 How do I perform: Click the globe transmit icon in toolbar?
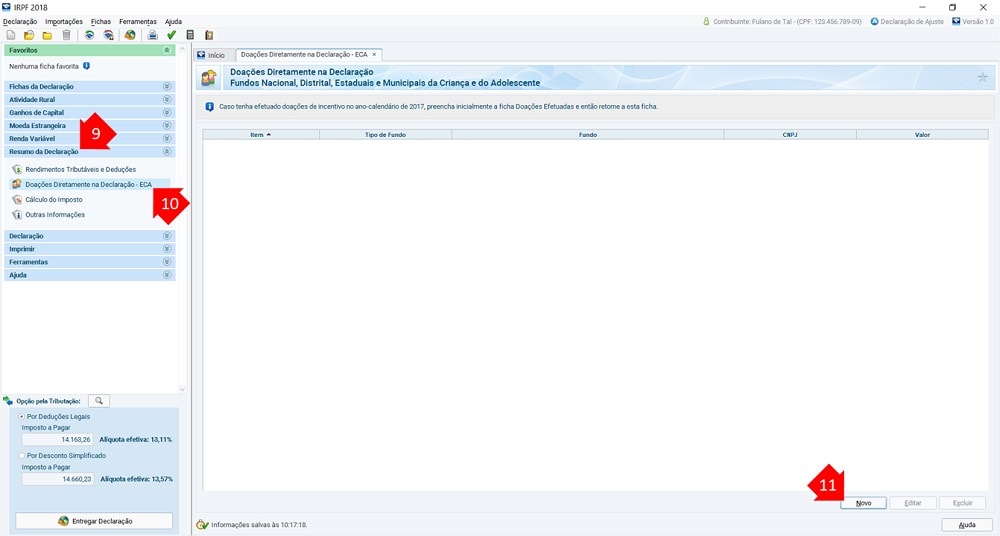tap(130, 35)
